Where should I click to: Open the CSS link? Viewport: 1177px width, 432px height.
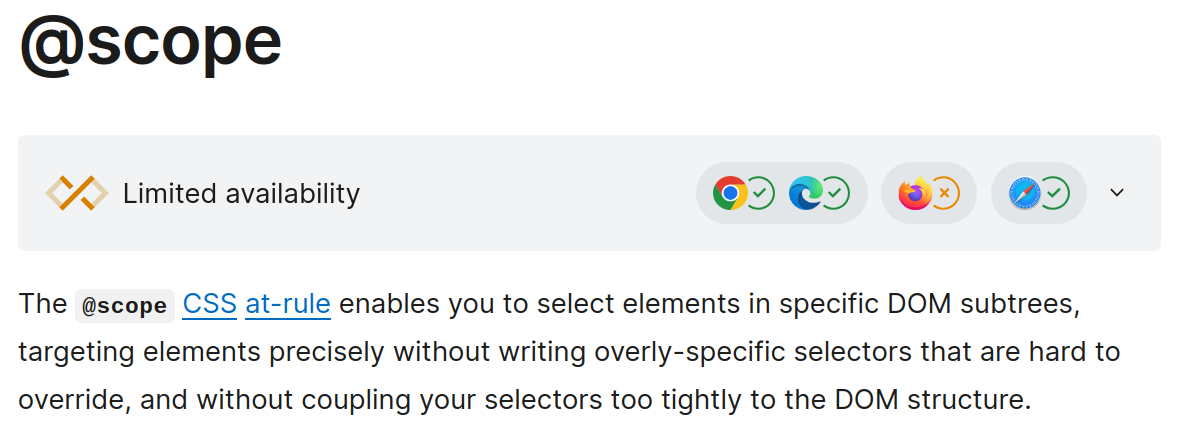click(209, 304)
